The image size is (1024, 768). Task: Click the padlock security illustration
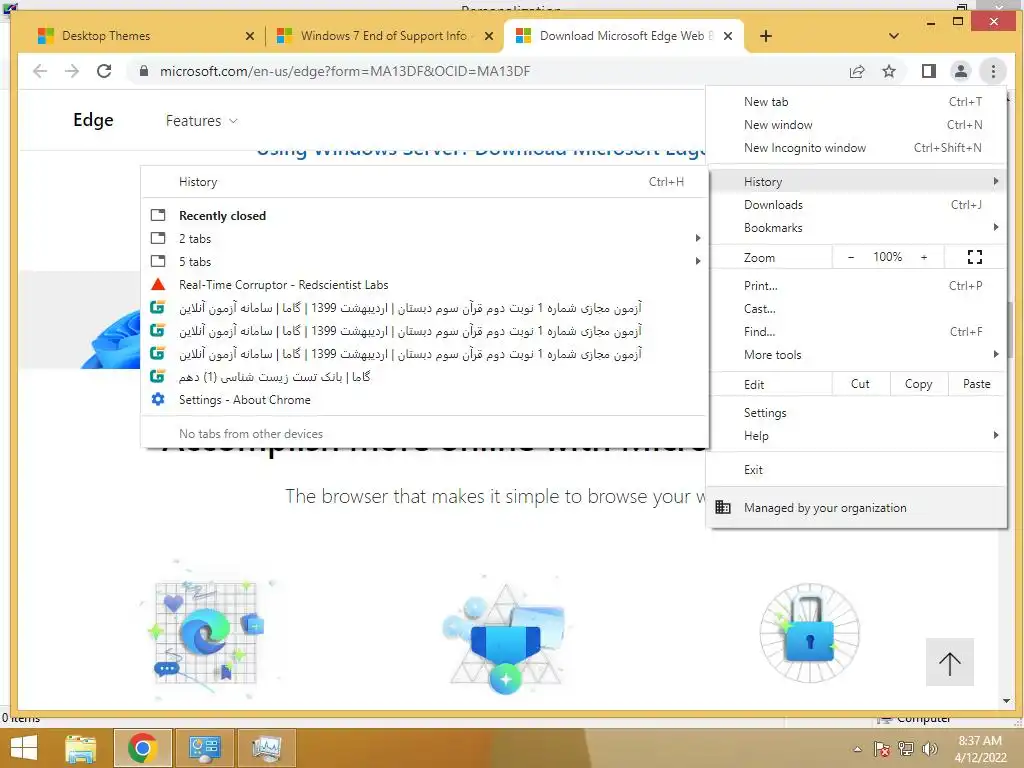pyautogui.click(x=810, y=632)
